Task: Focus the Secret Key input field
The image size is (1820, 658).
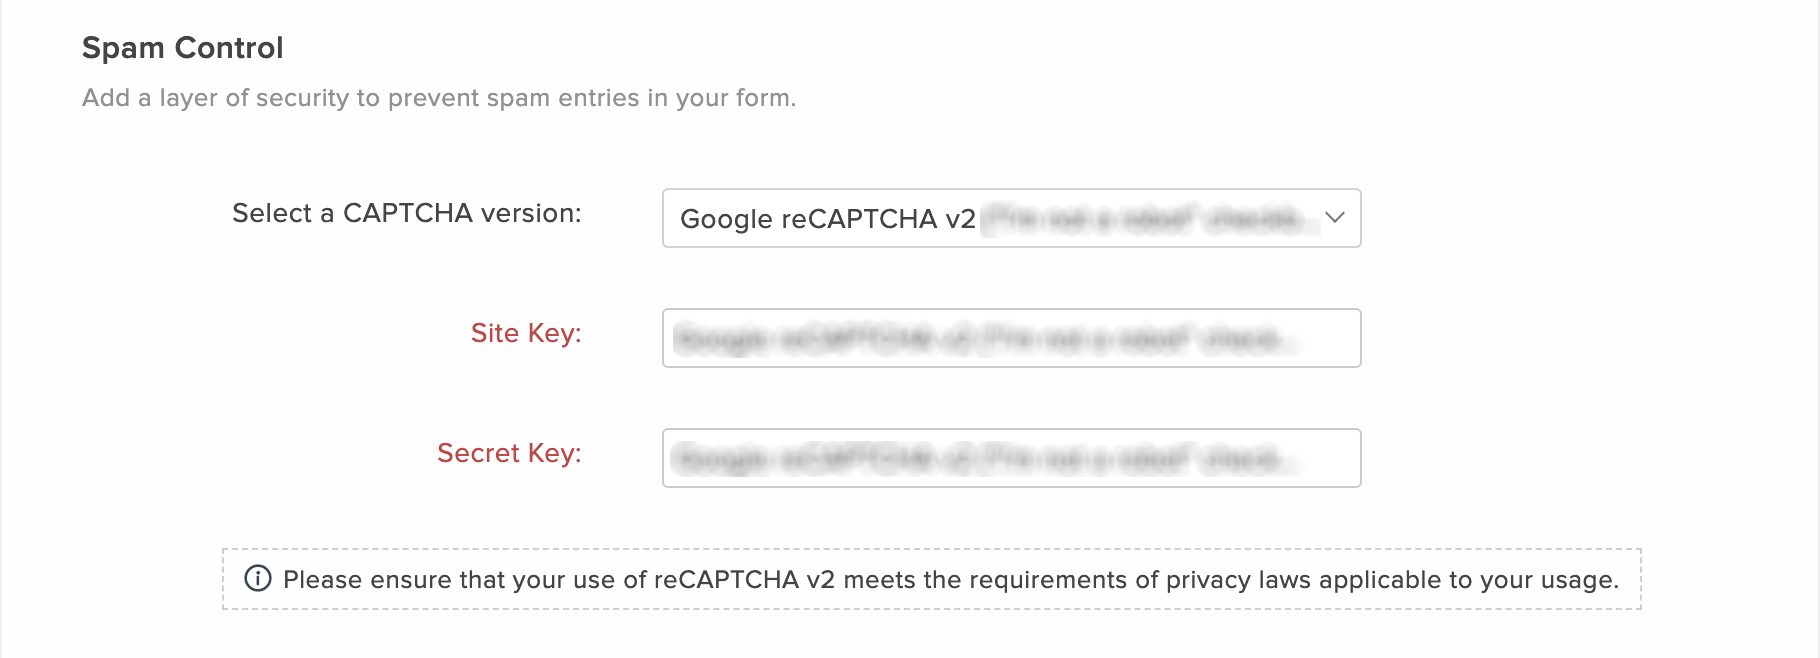Action: point(1011,458)
